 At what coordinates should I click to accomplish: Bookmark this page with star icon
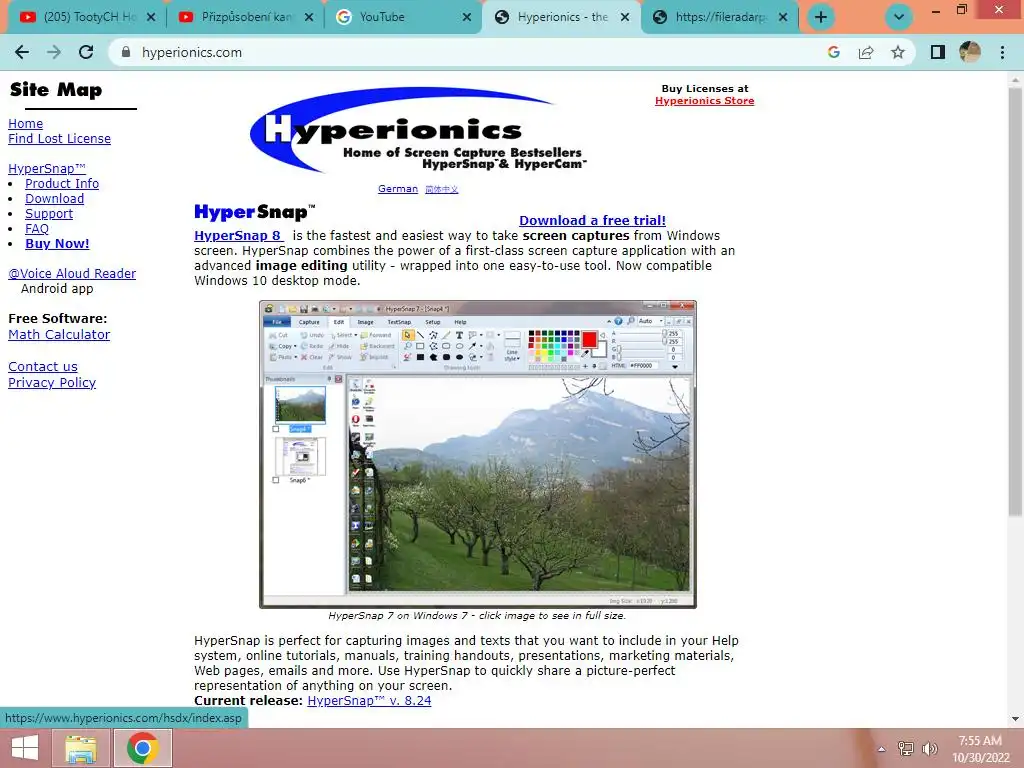(x=898, y=52)
